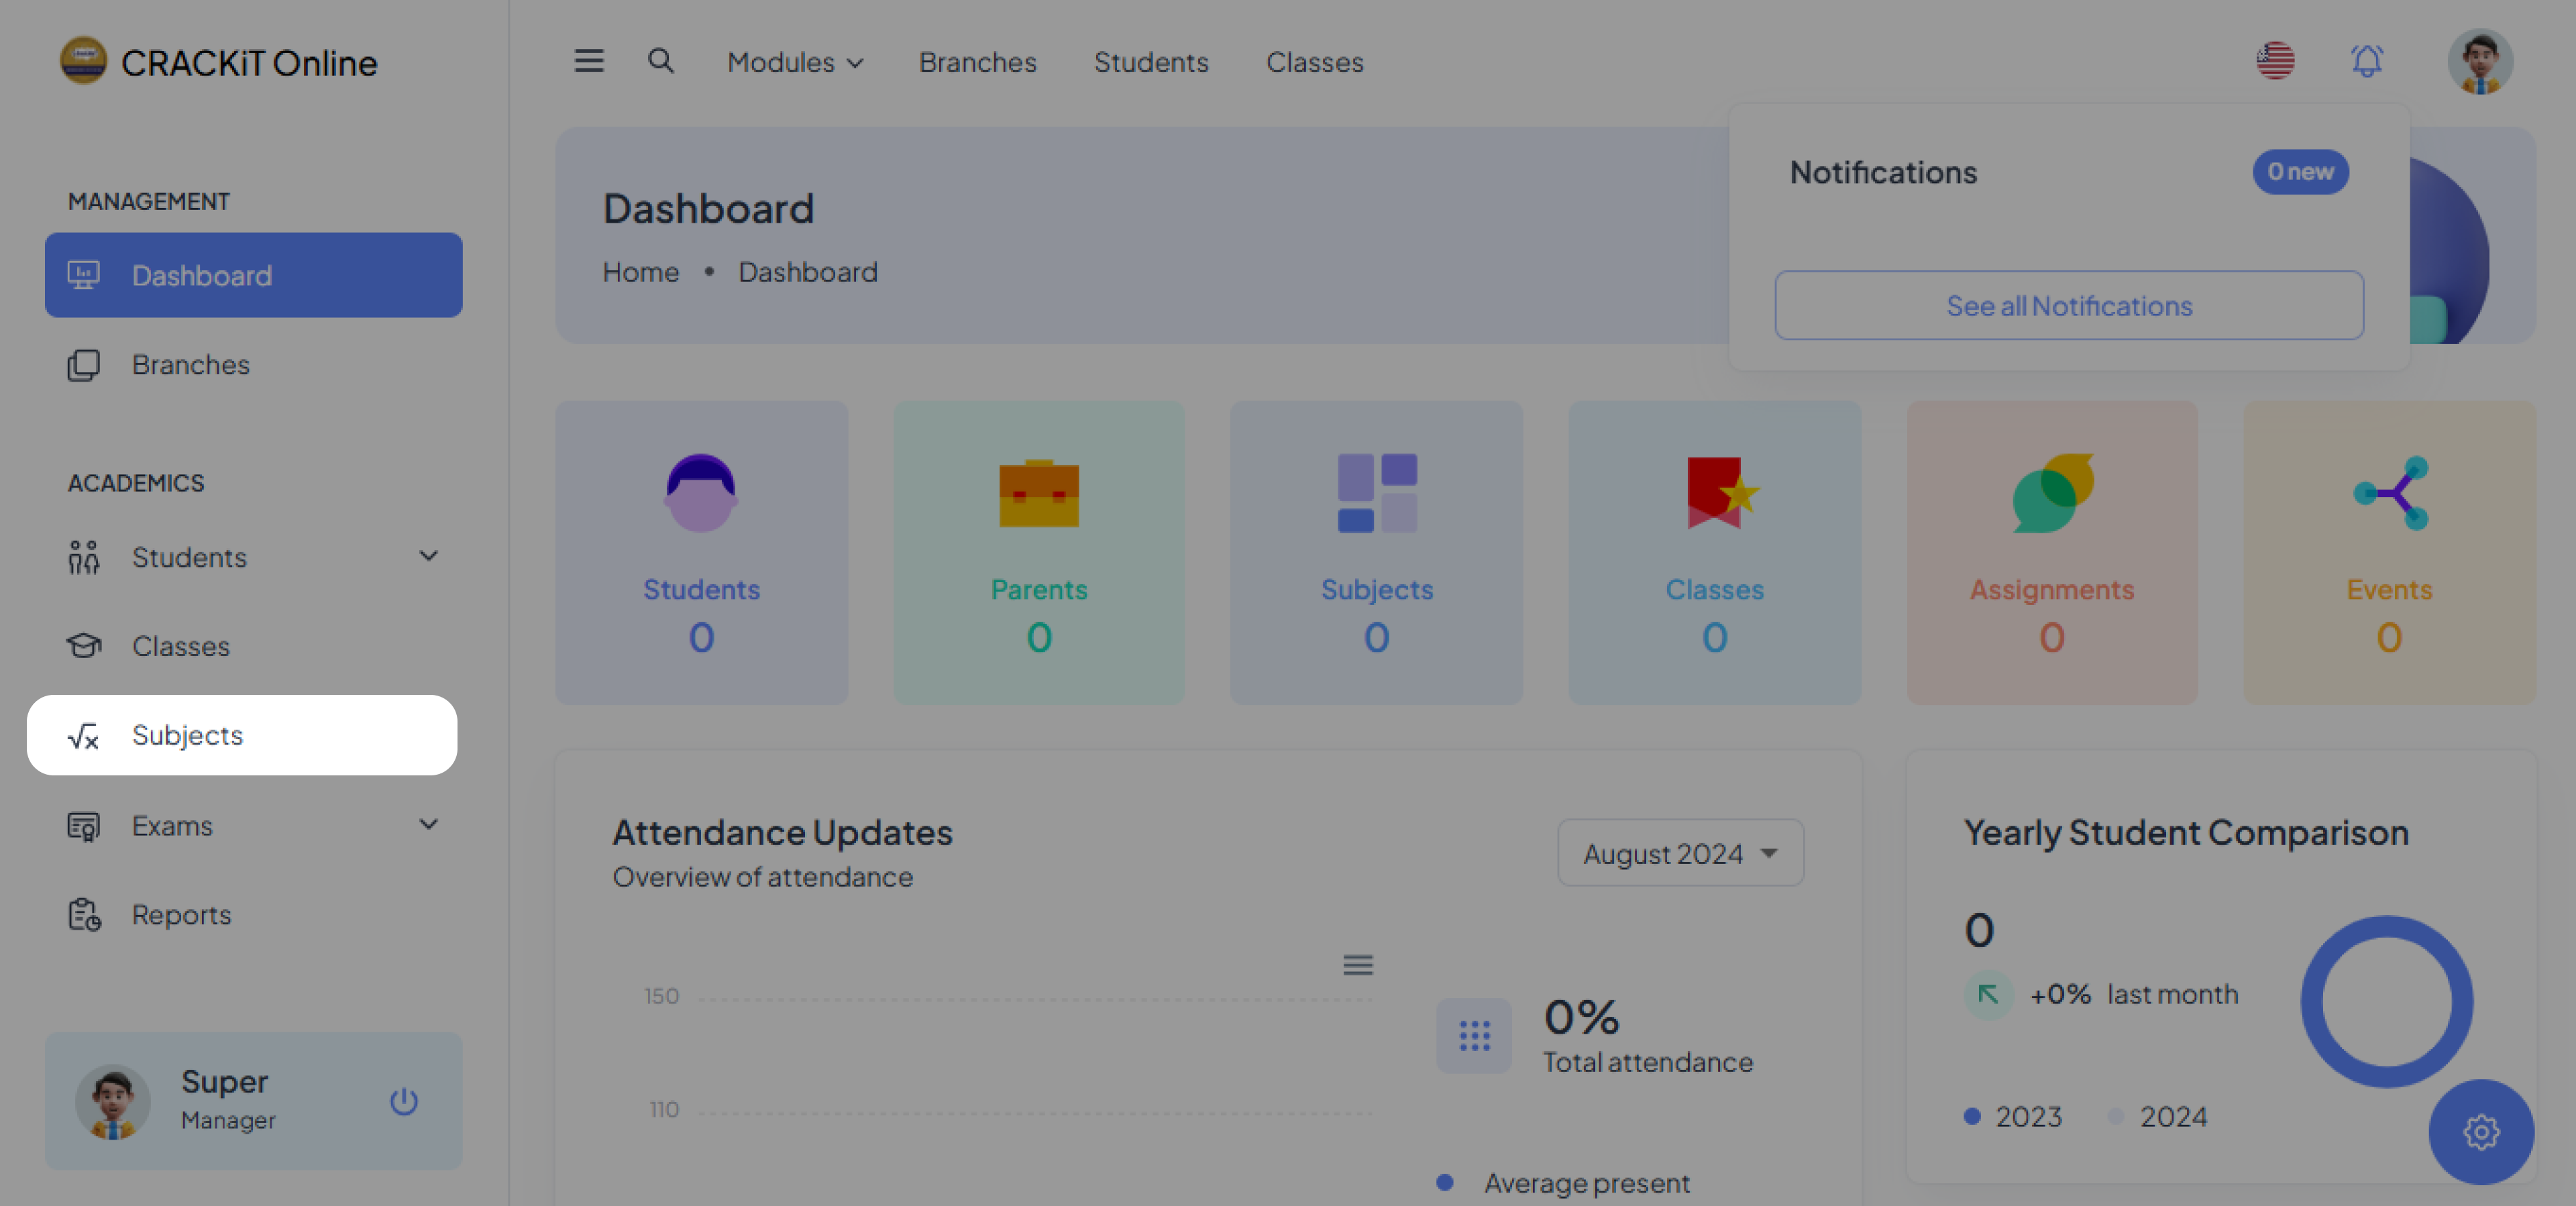Follow the Home breadcrumb link

point(641,272)
